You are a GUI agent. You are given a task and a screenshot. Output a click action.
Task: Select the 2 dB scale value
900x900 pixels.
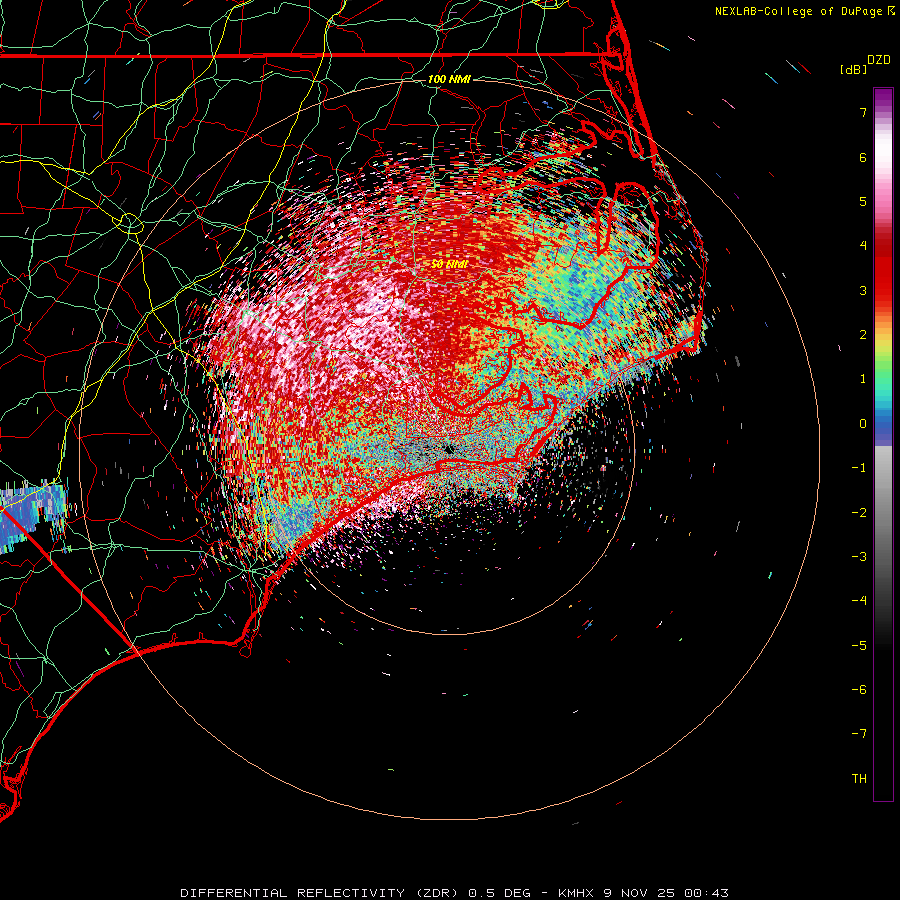(863, 335)
